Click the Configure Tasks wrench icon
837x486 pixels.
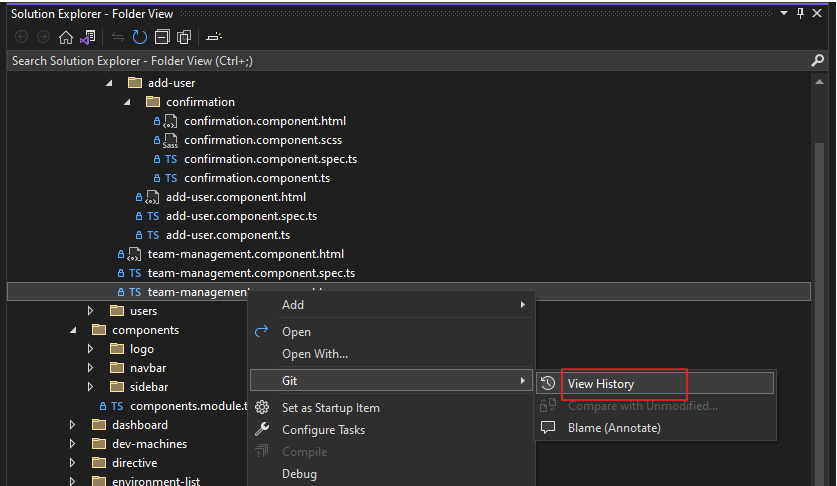click(x=263, y=430)
